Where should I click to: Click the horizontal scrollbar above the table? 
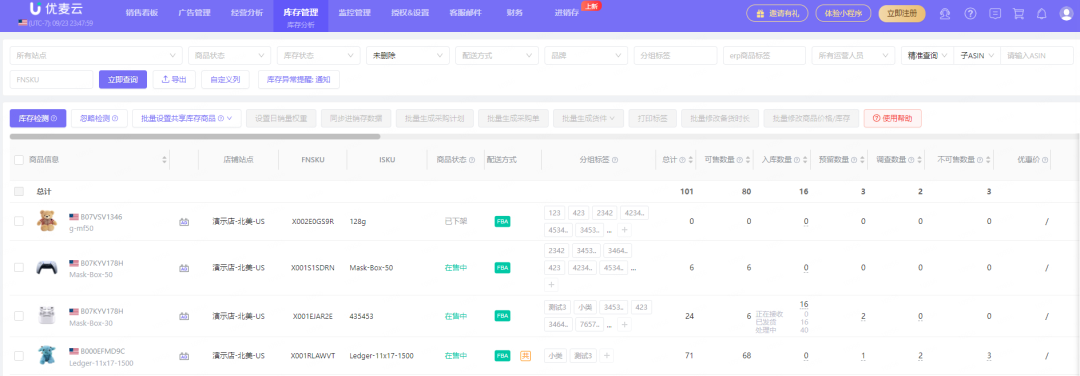coord(195,136)
